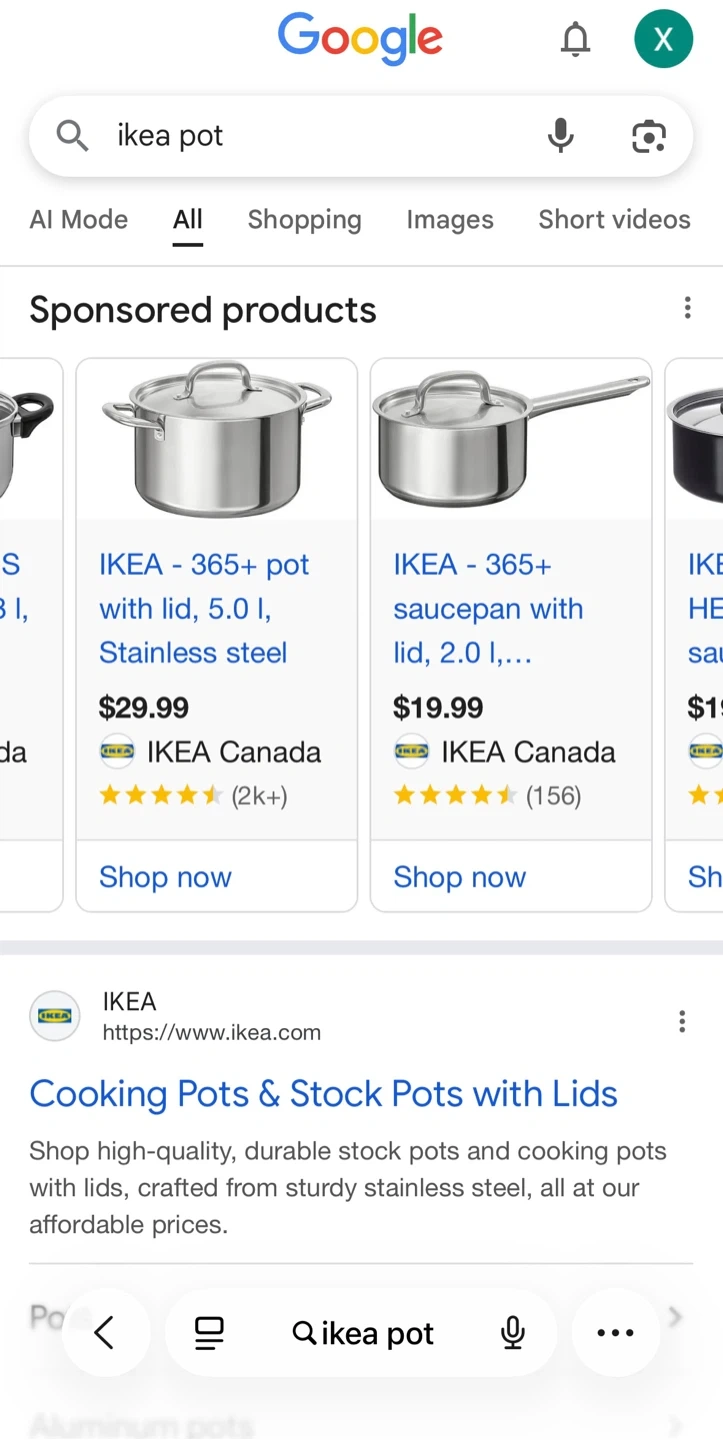Tap the microphone in the bottom bar
The width and height of the screenshot is (723, 1440).
(513, 1333)
